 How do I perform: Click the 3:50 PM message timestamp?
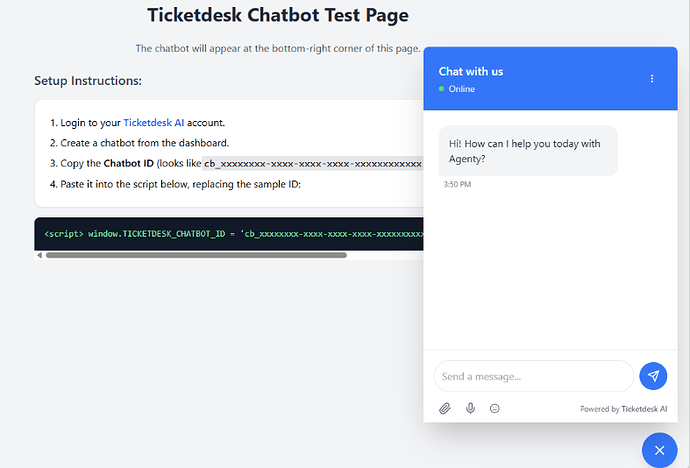pyautogui.click(x=457, y=184)
